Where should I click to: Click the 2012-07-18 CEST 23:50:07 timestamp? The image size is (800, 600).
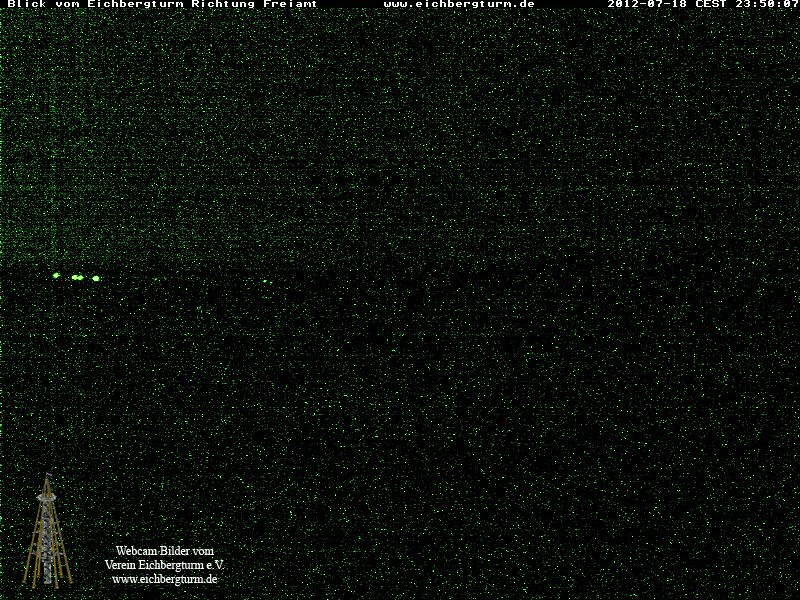pos(703,4)
